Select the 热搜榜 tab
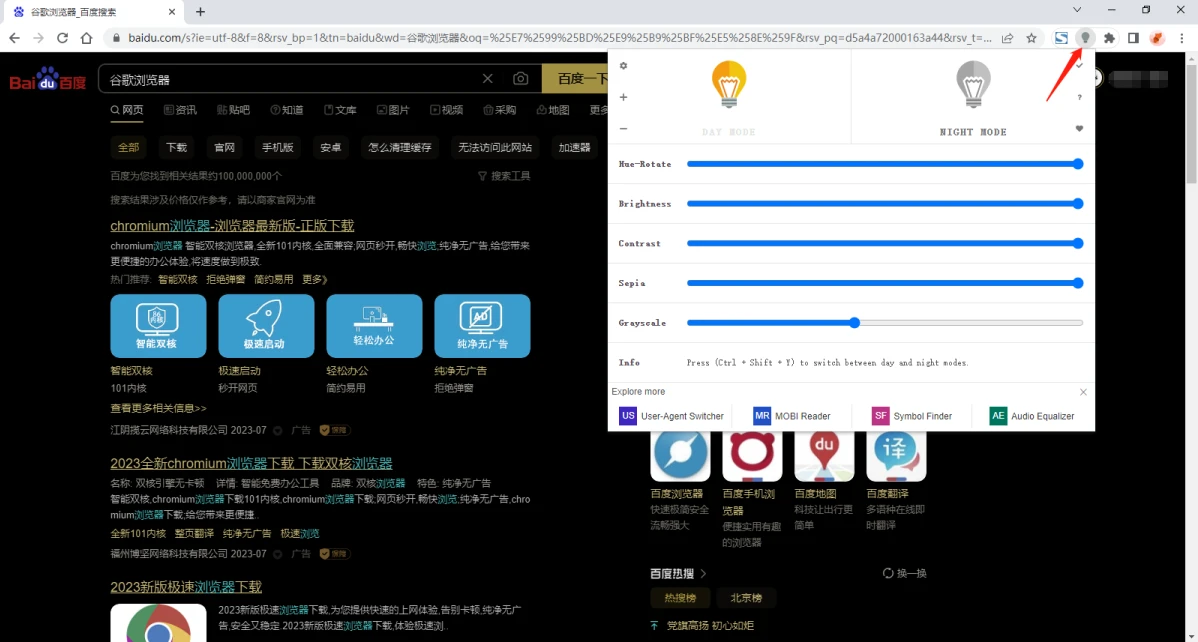 (x=680, y=598)
